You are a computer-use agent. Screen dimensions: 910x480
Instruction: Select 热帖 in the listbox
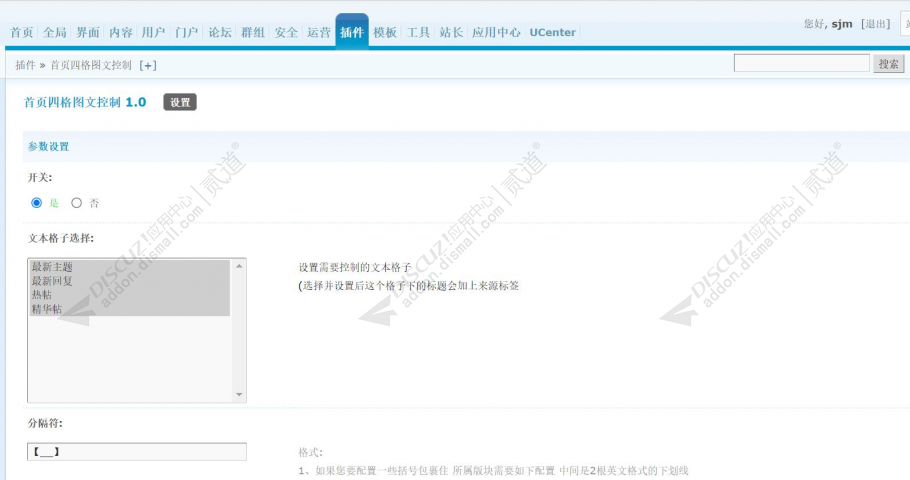tap(129, 295)
